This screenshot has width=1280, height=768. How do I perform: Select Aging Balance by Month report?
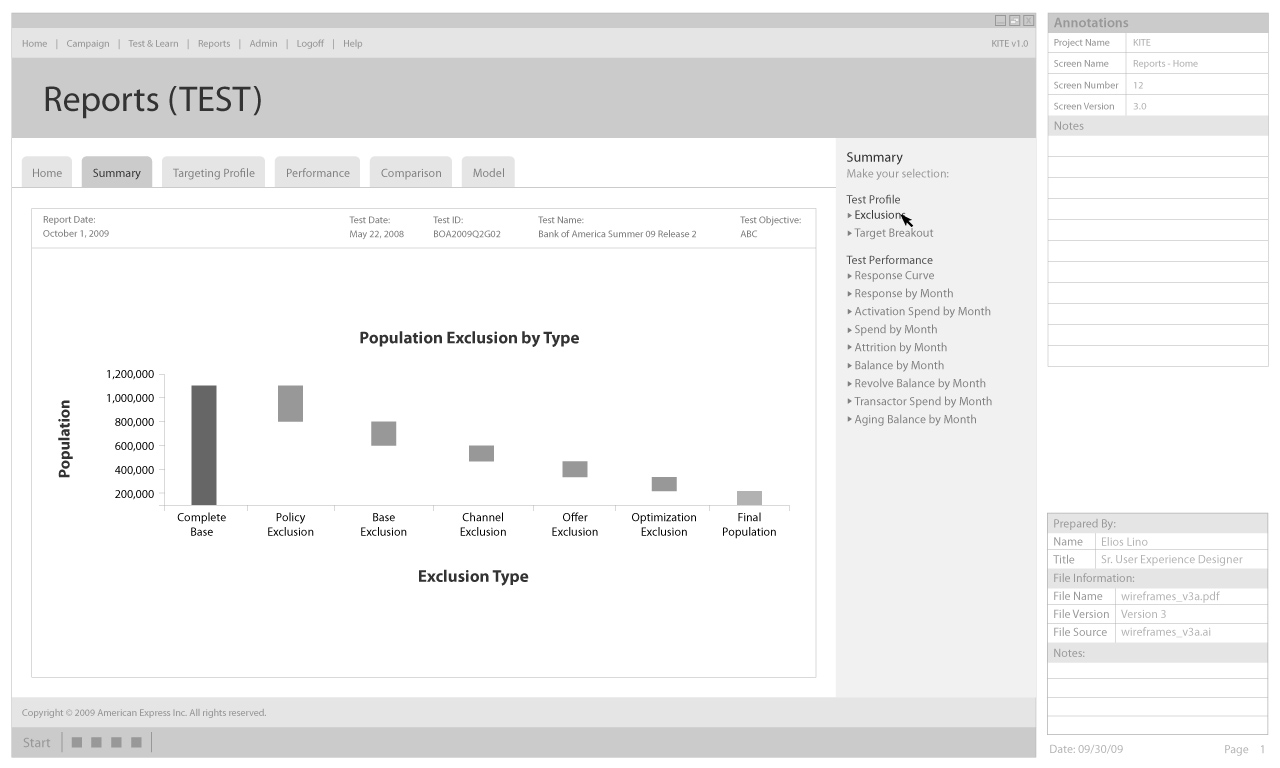pos(915,420)
